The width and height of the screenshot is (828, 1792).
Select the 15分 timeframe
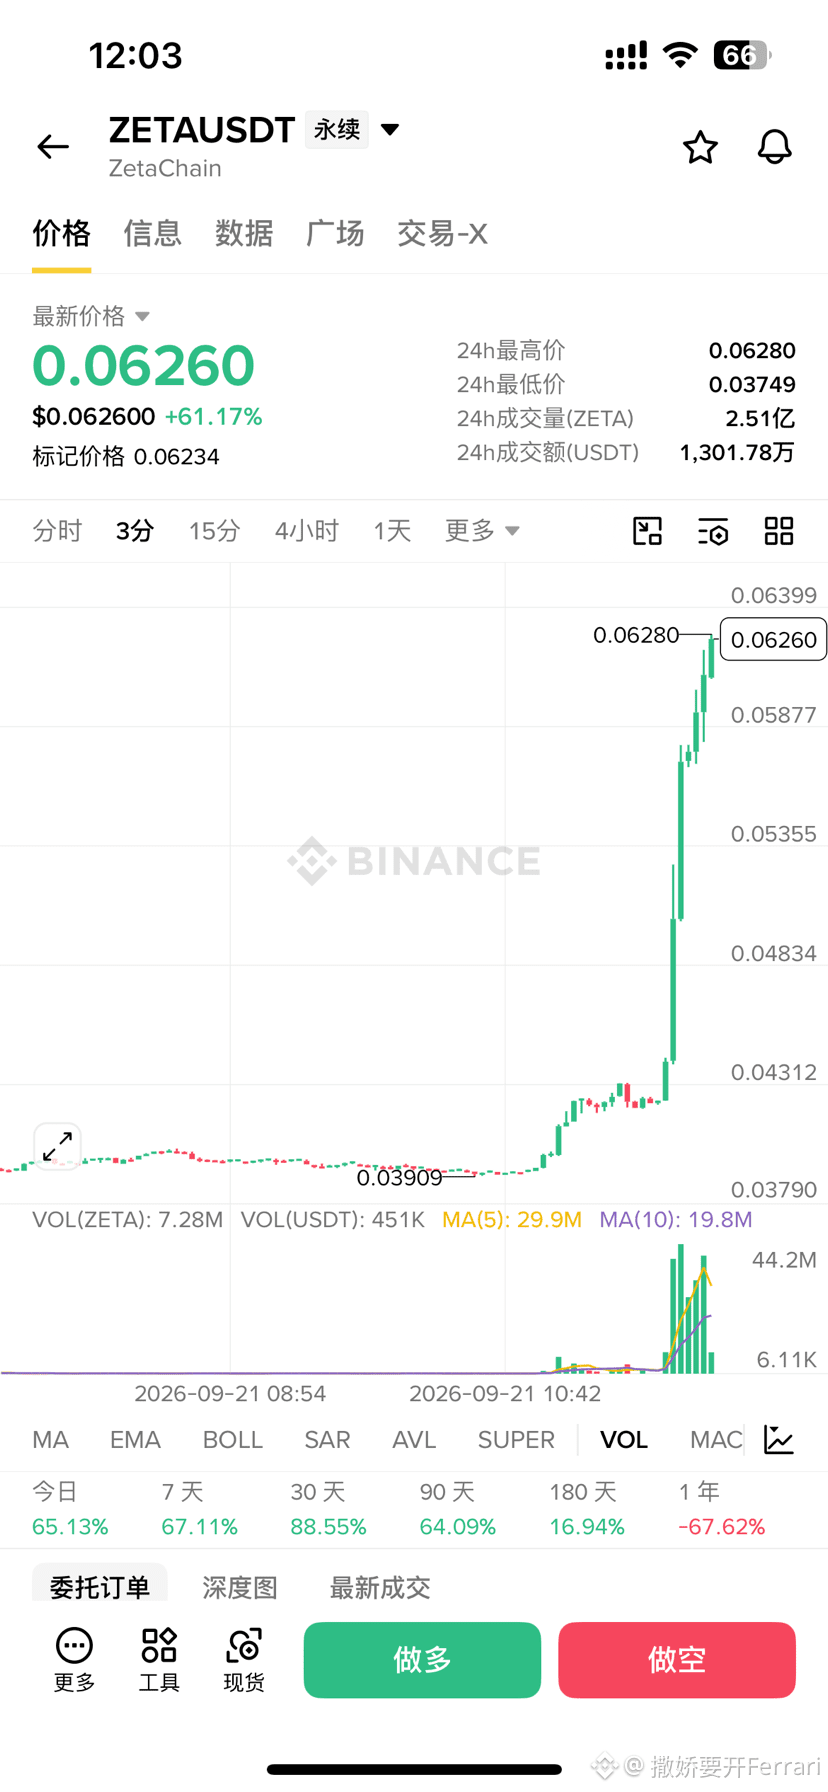[x=214, y=531]
